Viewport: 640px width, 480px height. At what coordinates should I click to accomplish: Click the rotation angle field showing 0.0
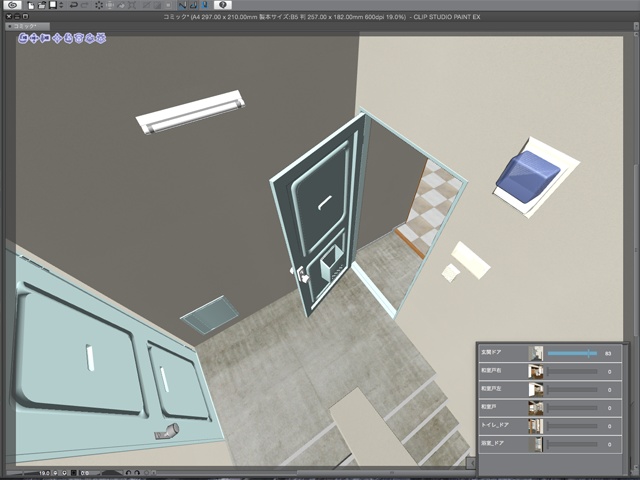point(86,473)
